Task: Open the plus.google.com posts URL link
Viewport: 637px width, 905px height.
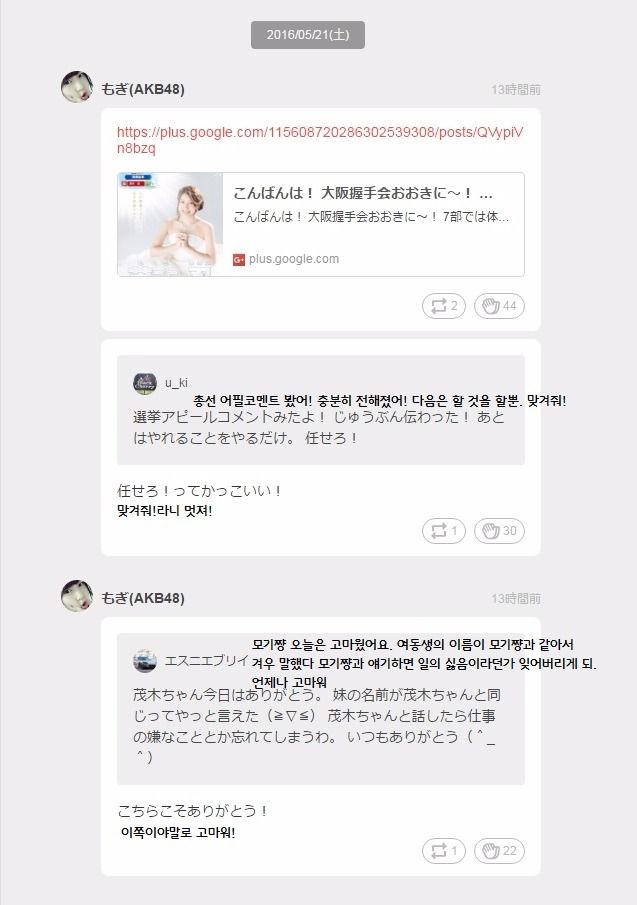Action: pyautogui.click(x=320, y=140)
